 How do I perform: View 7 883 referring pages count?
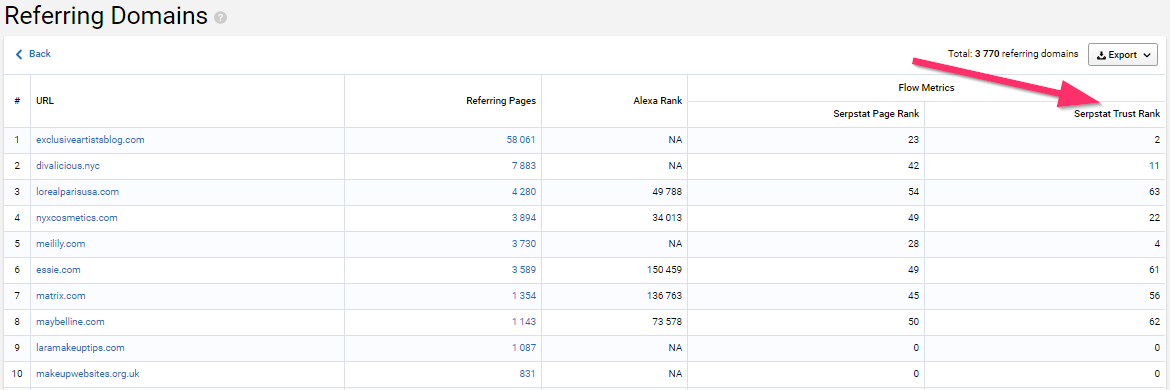[524, 166]
